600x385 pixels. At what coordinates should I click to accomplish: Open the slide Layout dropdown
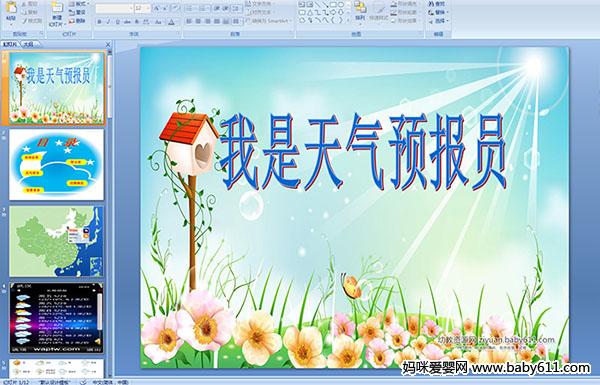[79, 4]
